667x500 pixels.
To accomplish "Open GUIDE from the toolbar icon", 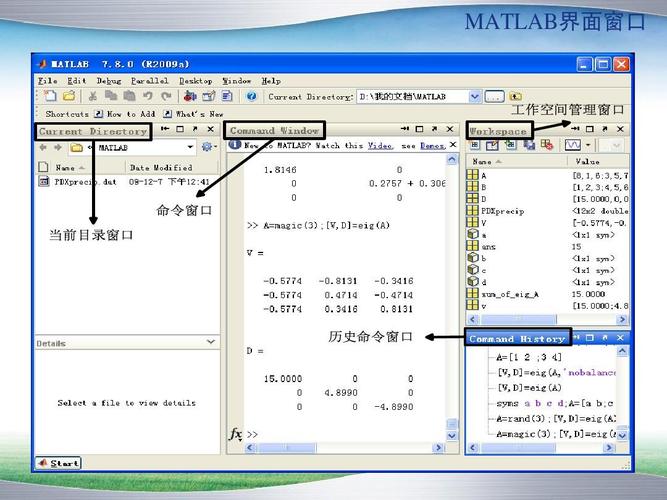I will 208,97.
